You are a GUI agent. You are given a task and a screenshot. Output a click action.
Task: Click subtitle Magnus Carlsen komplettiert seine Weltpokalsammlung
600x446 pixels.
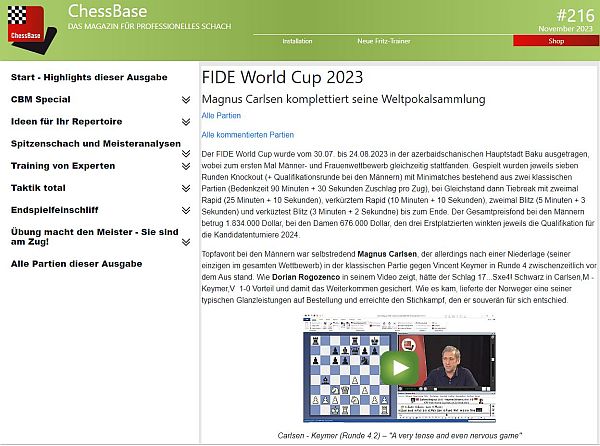coord(344,99)
